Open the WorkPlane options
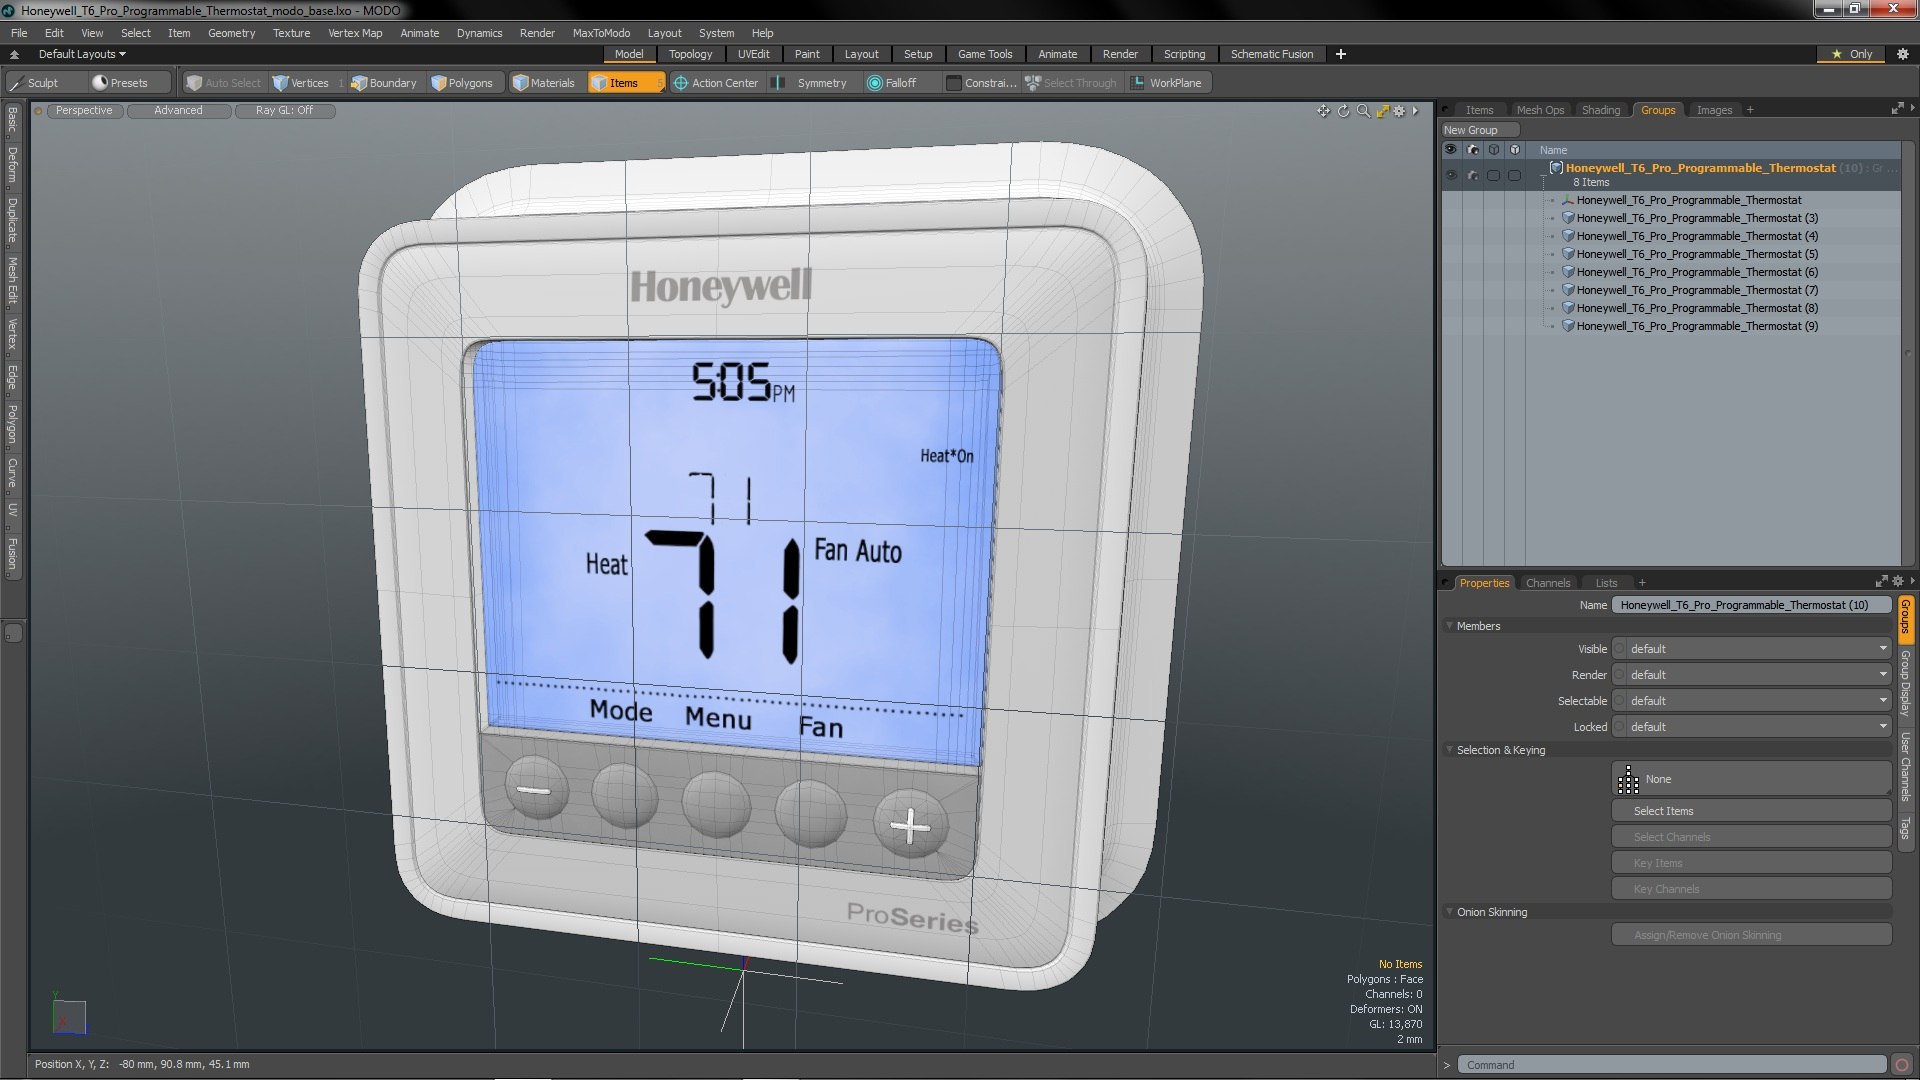The width and height of the screenshot is (1920, 1080). tap(1167, 83)
